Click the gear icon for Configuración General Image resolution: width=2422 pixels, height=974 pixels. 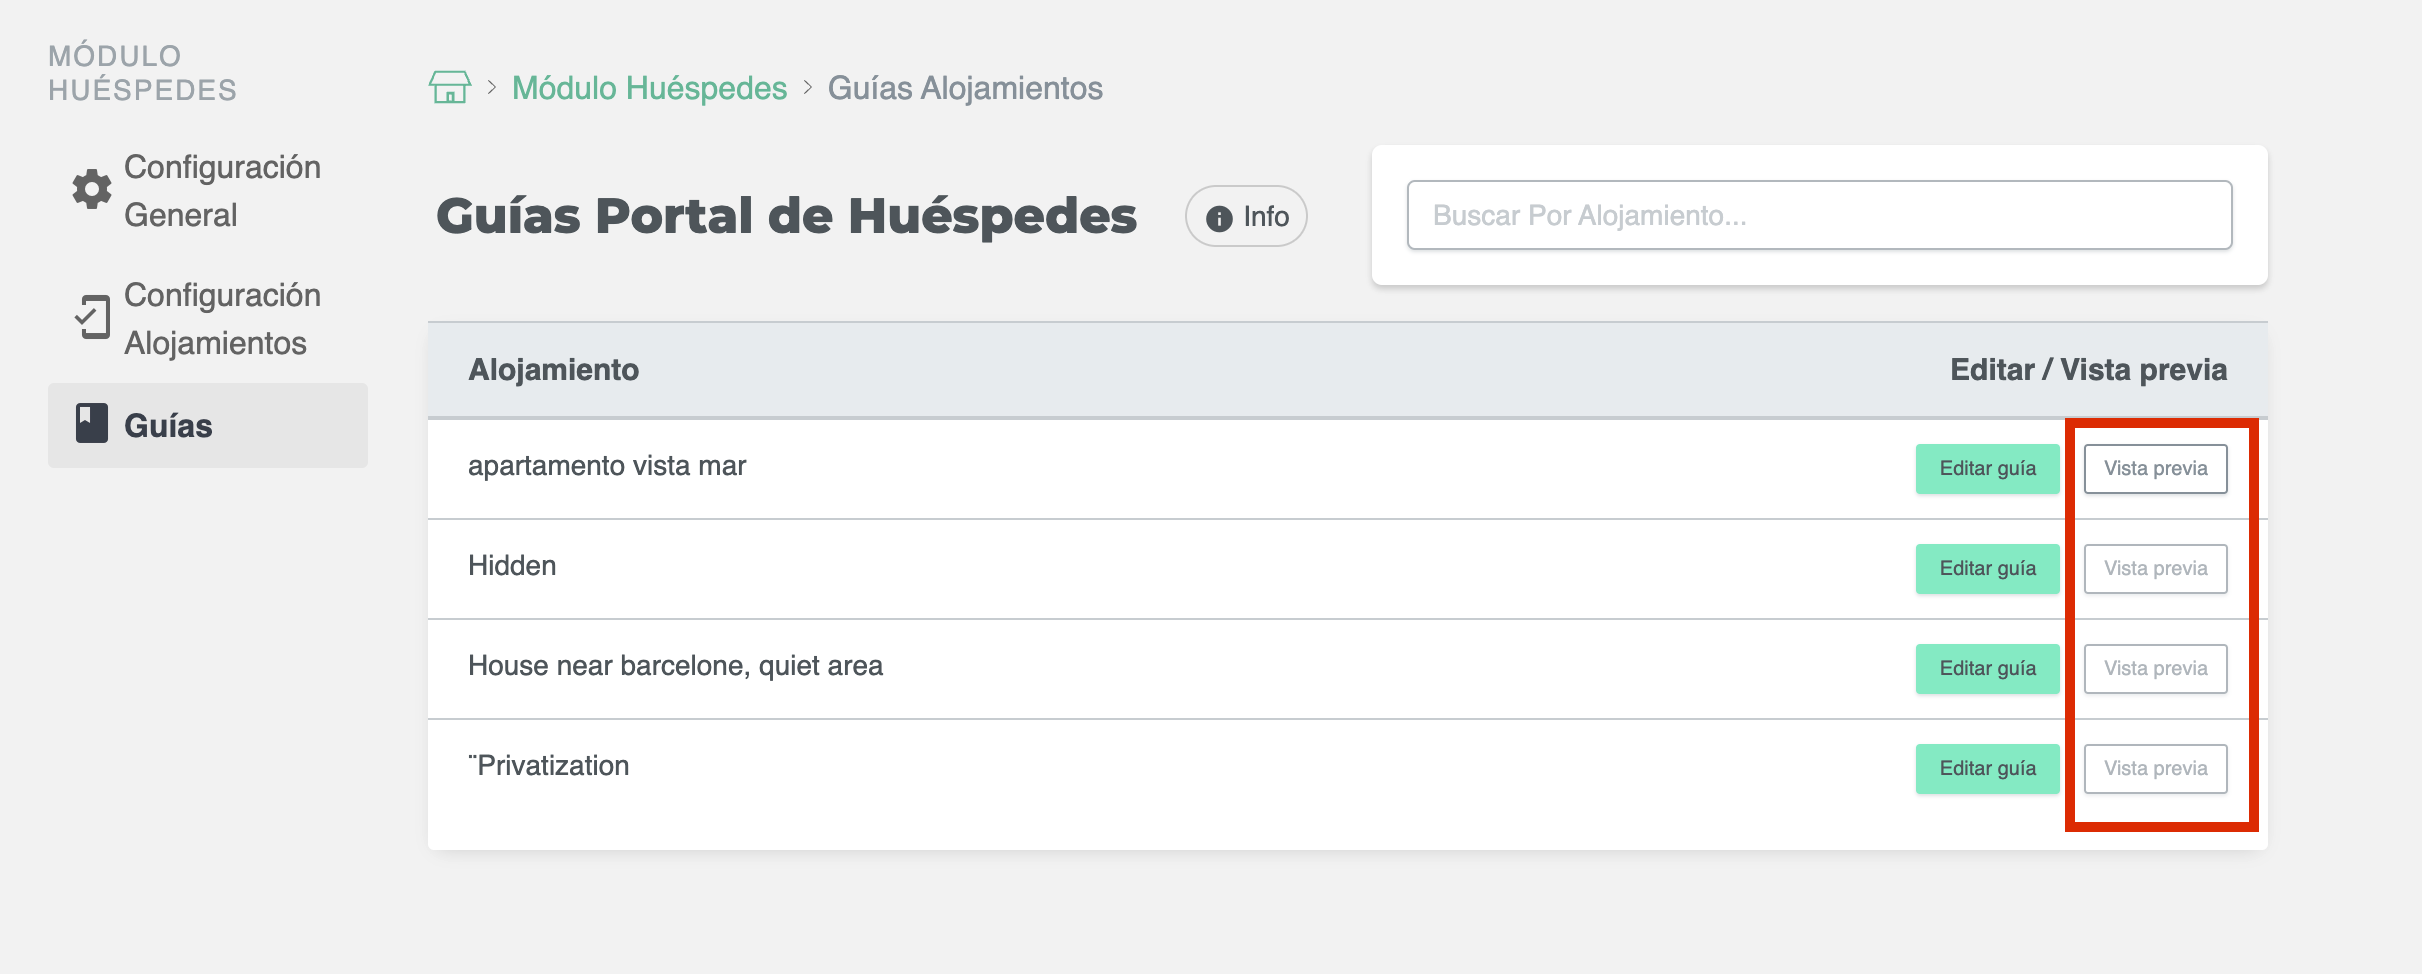(92, 189)
